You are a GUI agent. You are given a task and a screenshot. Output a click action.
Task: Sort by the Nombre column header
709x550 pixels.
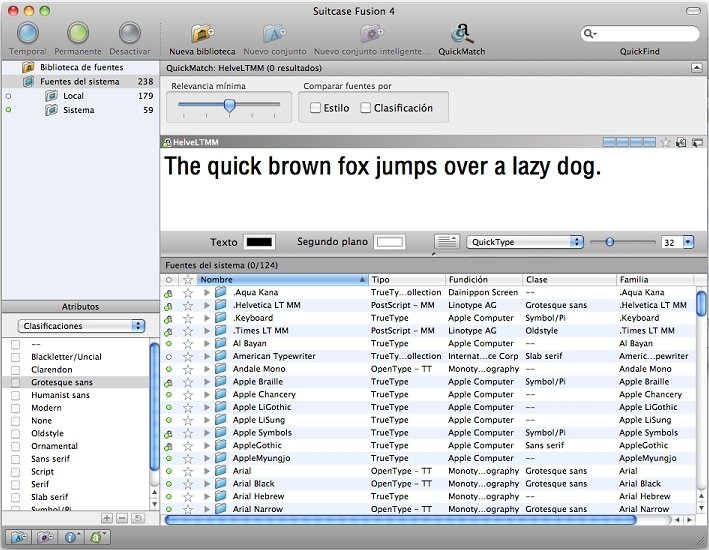283,280
